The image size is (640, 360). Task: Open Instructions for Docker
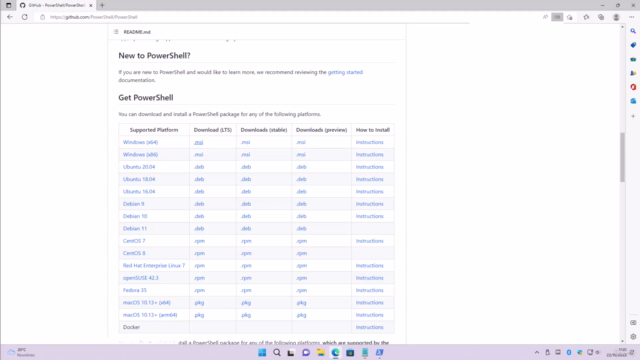pos(369,327)
